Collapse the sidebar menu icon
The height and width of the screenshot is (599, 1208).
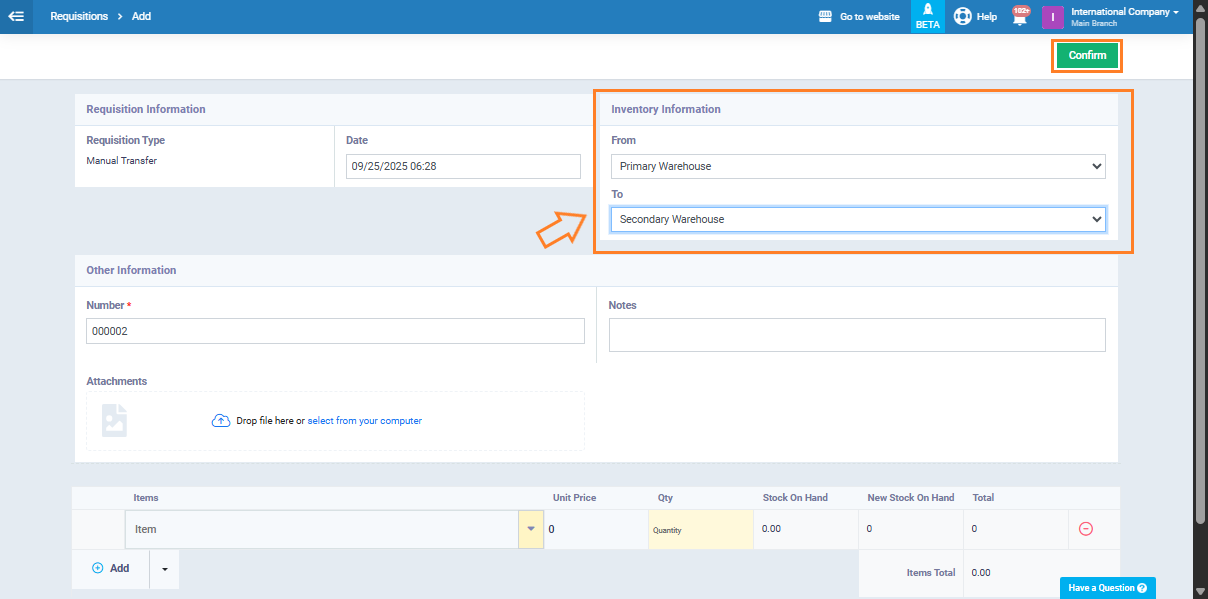click(16, 17)
